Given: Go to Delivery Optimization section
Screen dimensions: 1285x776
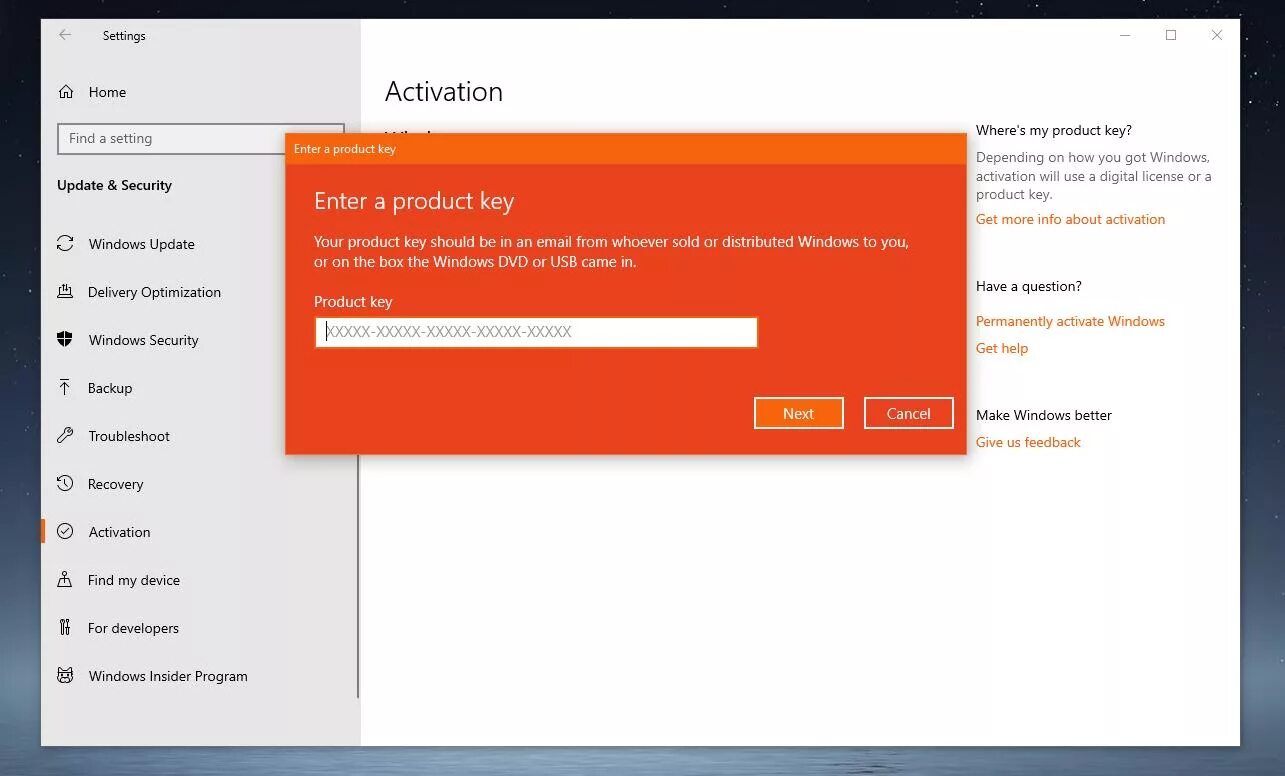Looking at the screenshot, I should point(154,292).
